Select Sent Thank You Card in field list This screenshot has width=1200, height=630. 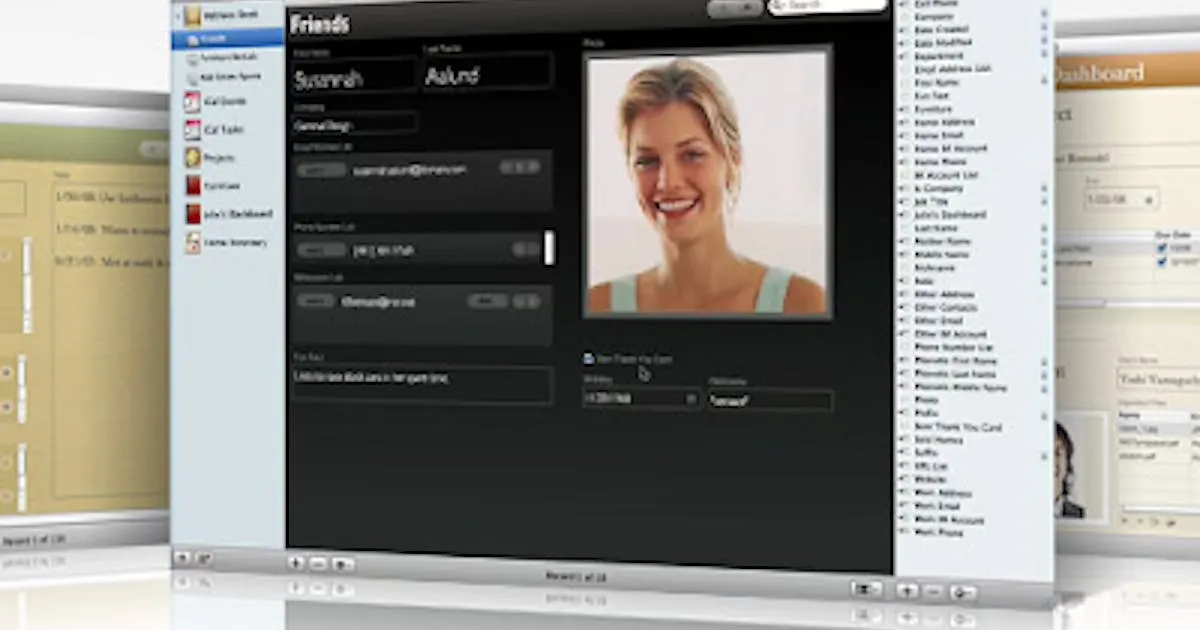[958, 427]
